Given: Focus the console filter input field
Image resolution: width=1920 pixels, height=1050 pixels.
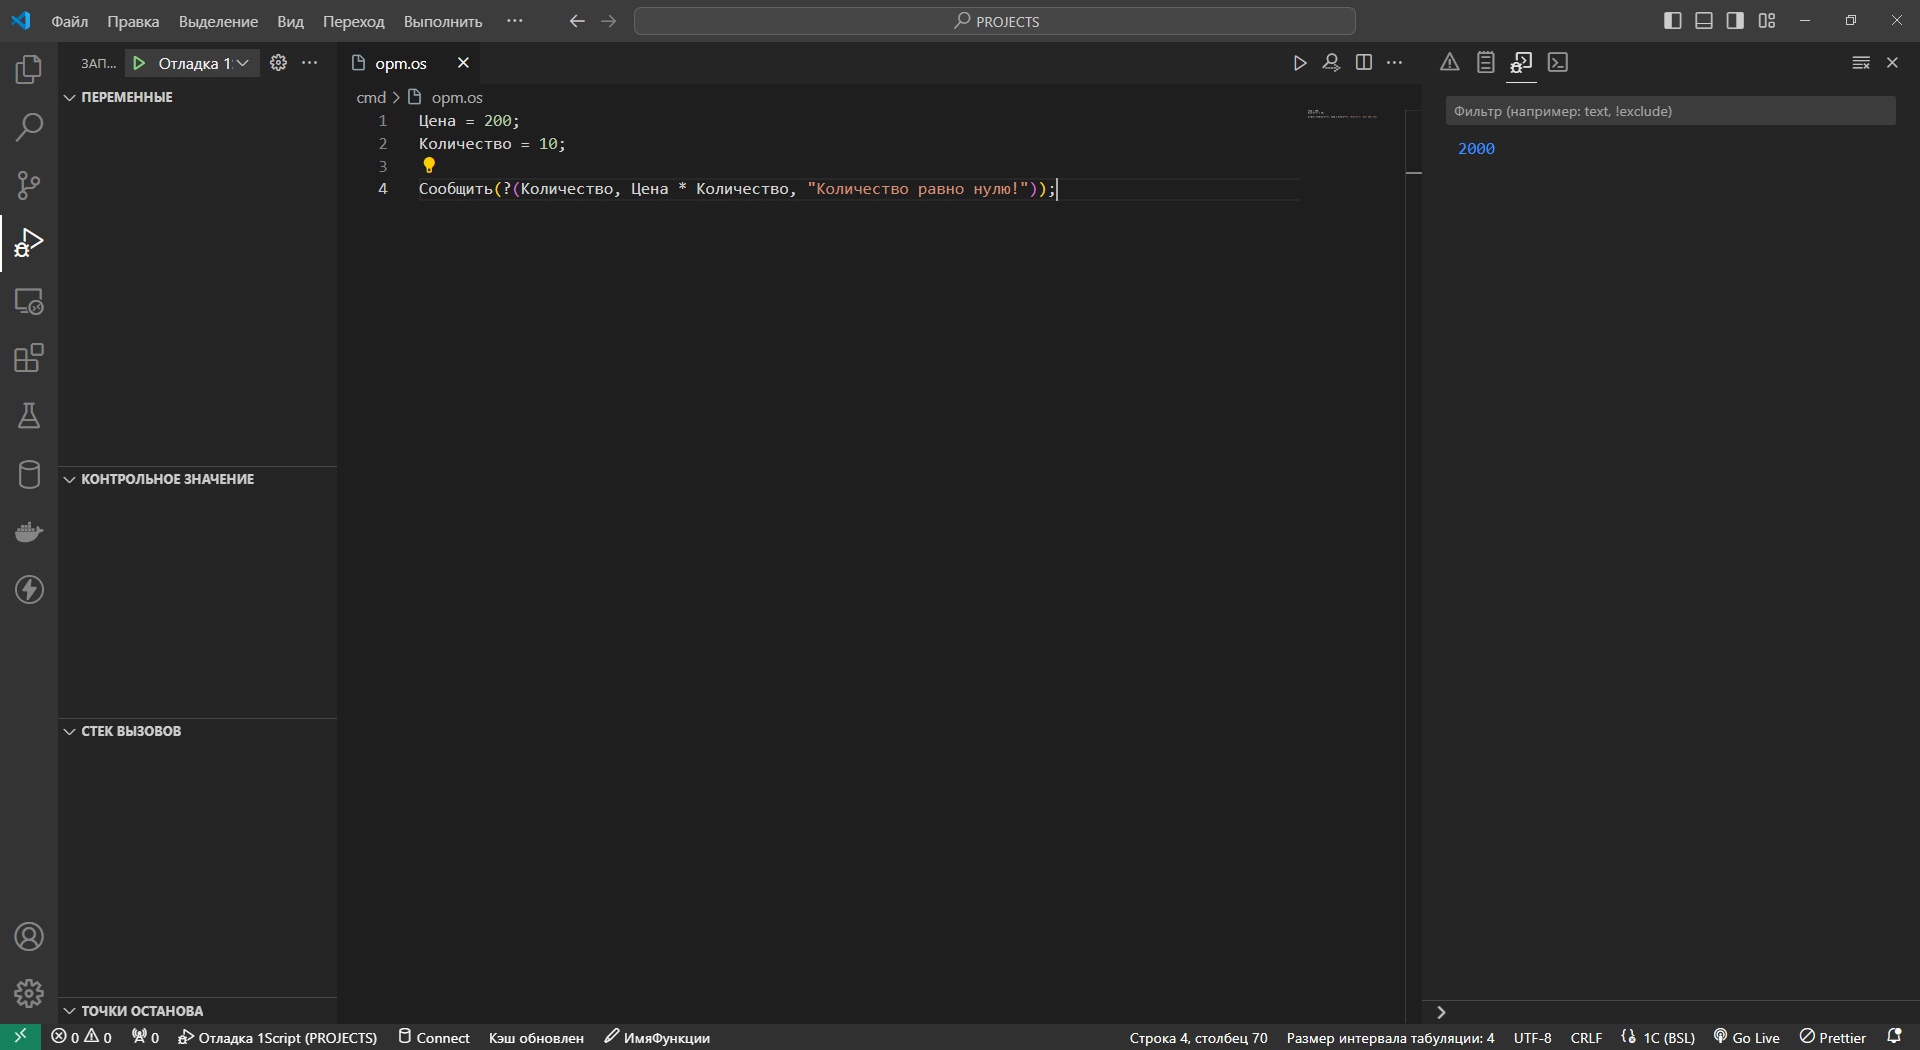Looking at the screenshot, I should coord(1670,111).
